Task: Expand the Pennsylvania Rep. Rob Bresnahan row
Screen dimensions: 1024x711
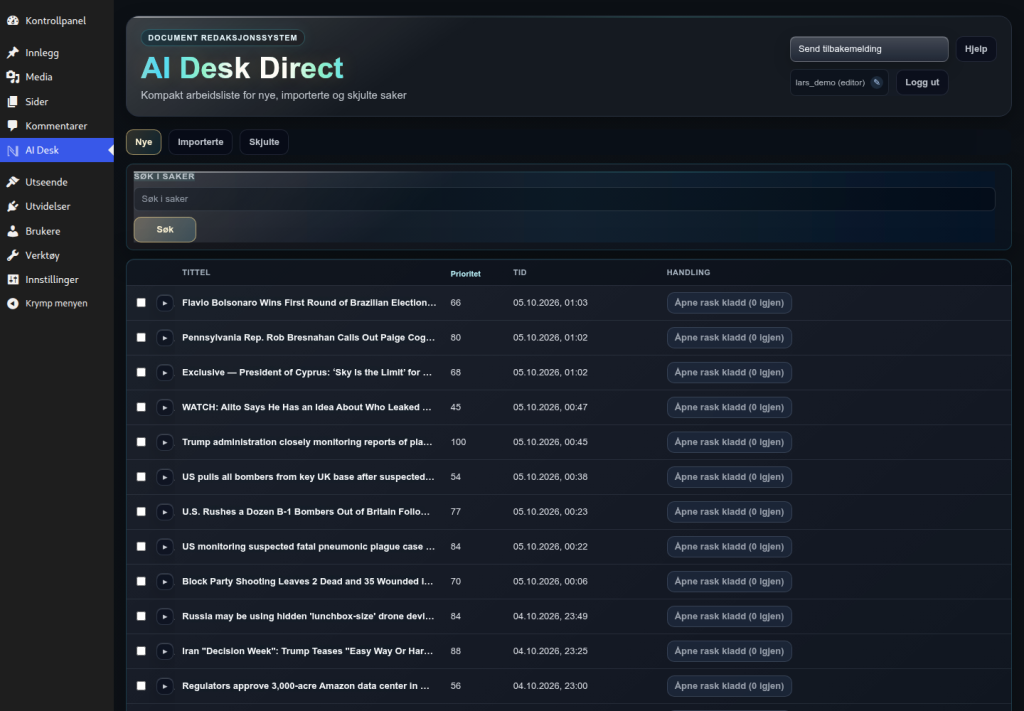Action: tap(165, 338)
